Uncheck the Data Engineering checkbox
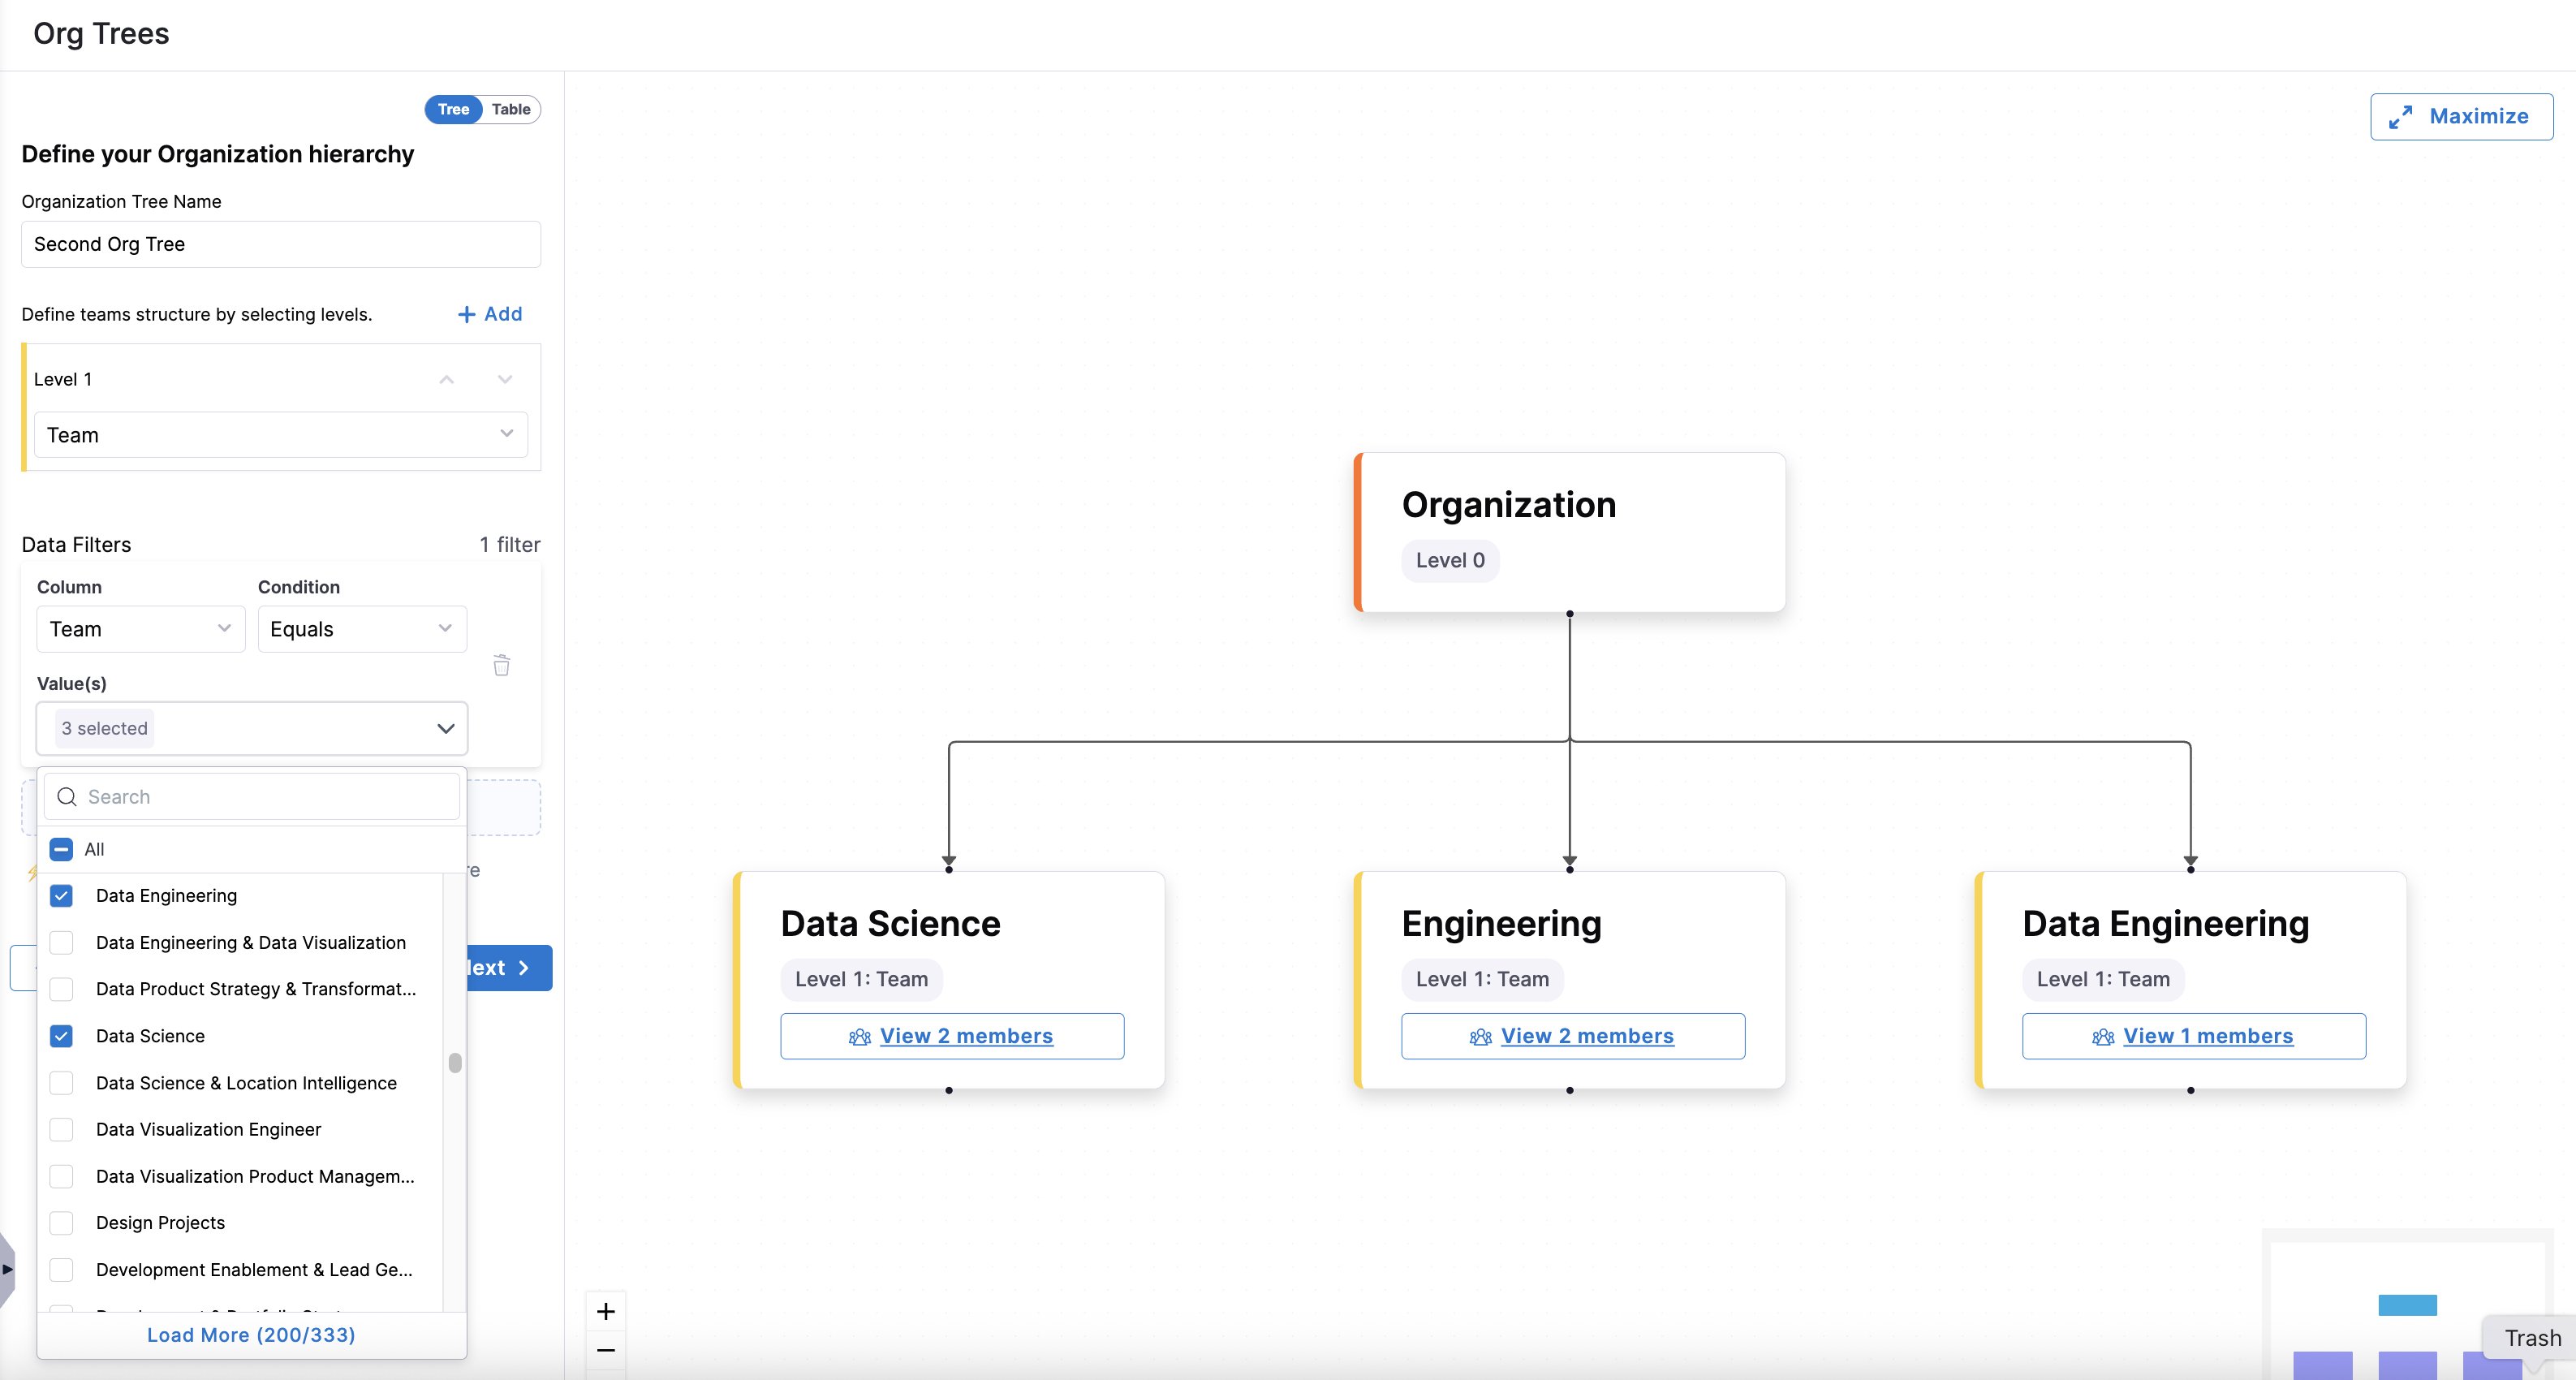 pyautogui.click(x=62, y=896)
